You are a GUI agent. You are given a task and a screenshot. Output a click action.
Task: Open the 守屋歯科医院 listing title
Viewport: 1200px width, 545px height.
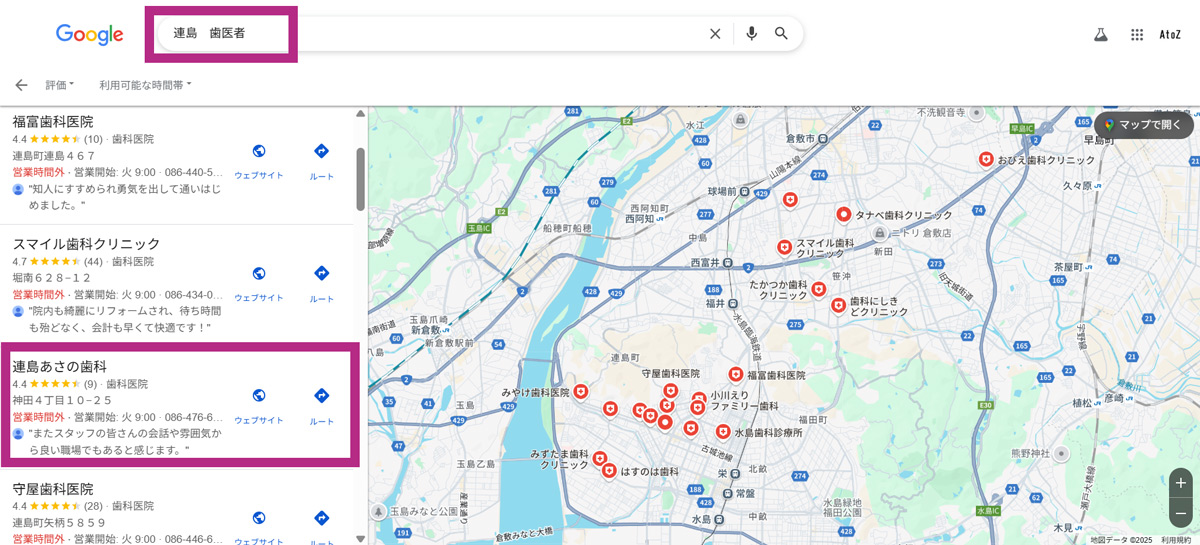53,489
